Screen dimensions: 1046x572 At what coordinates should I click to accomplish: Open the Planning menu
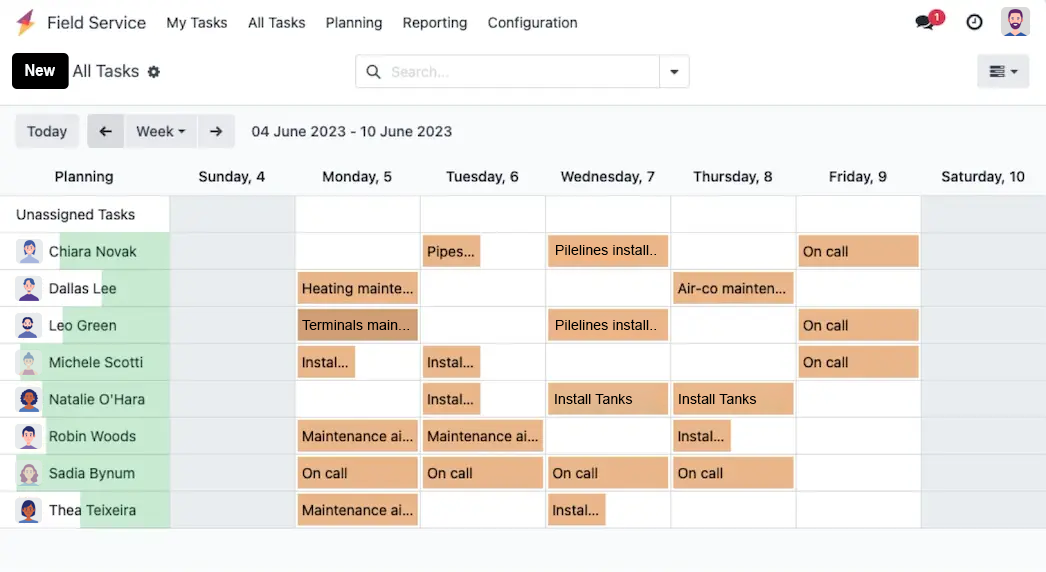tap(354, 23)
